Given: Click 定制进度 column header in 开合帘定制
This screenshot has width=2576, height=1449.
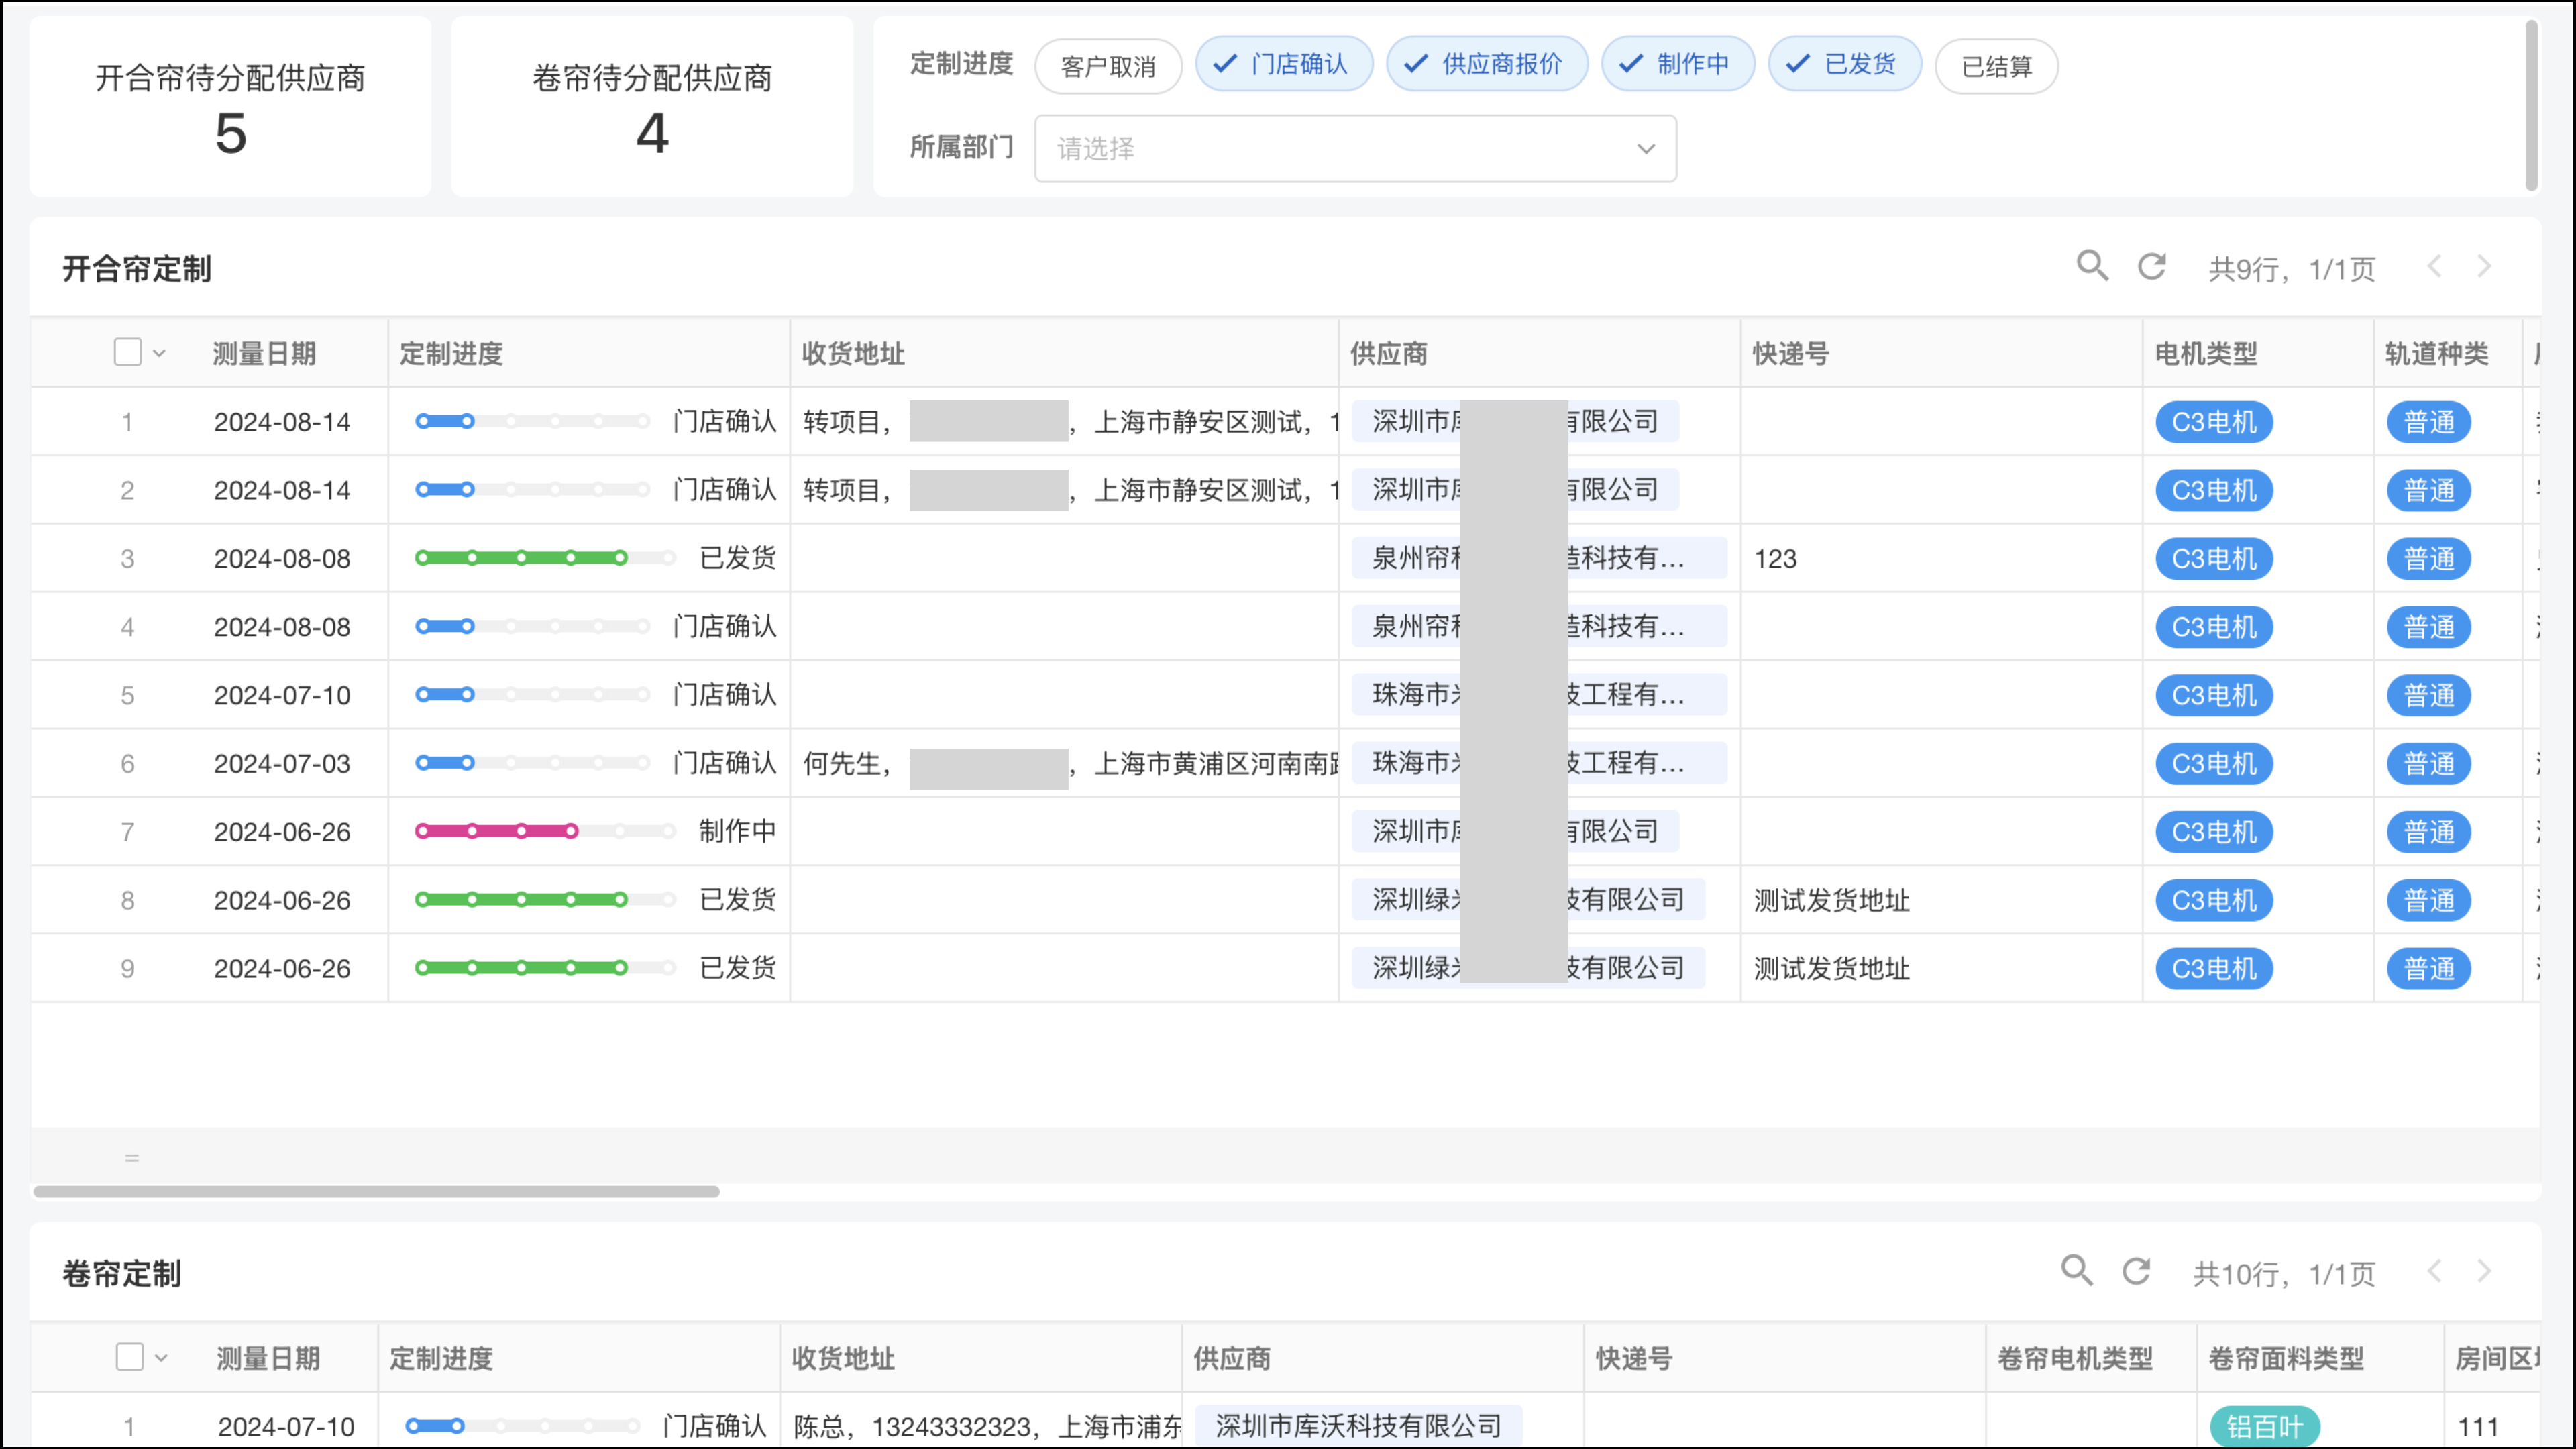Looking at the screenshot, I should coord(451,353).
